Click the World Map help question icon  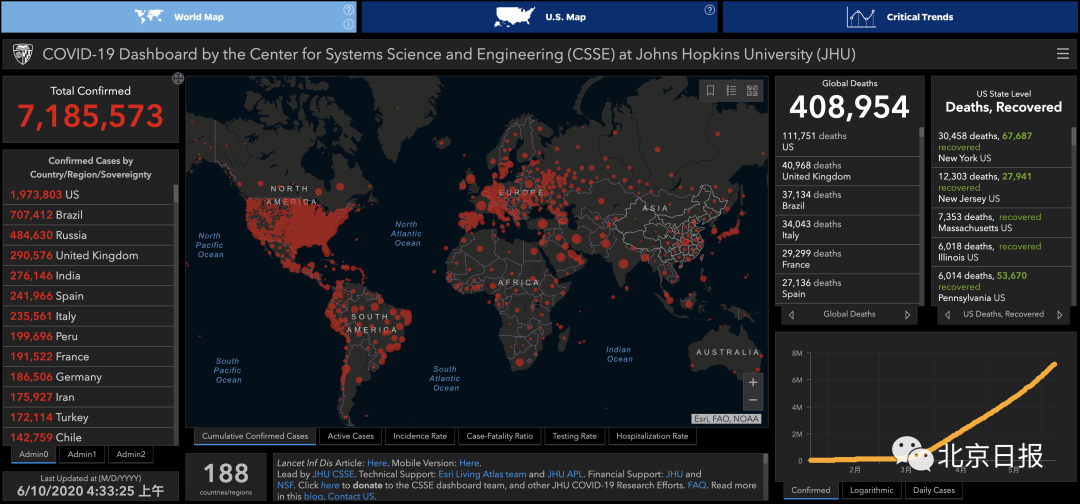click(349, 10)
